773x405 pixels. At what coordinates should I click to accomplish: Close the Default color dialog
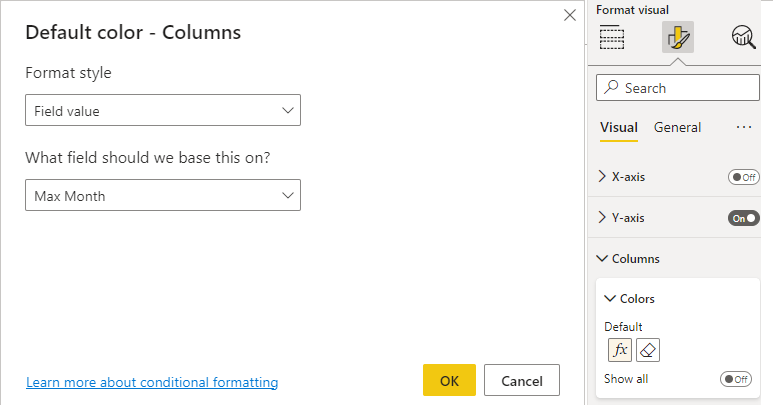coord(570,15)
